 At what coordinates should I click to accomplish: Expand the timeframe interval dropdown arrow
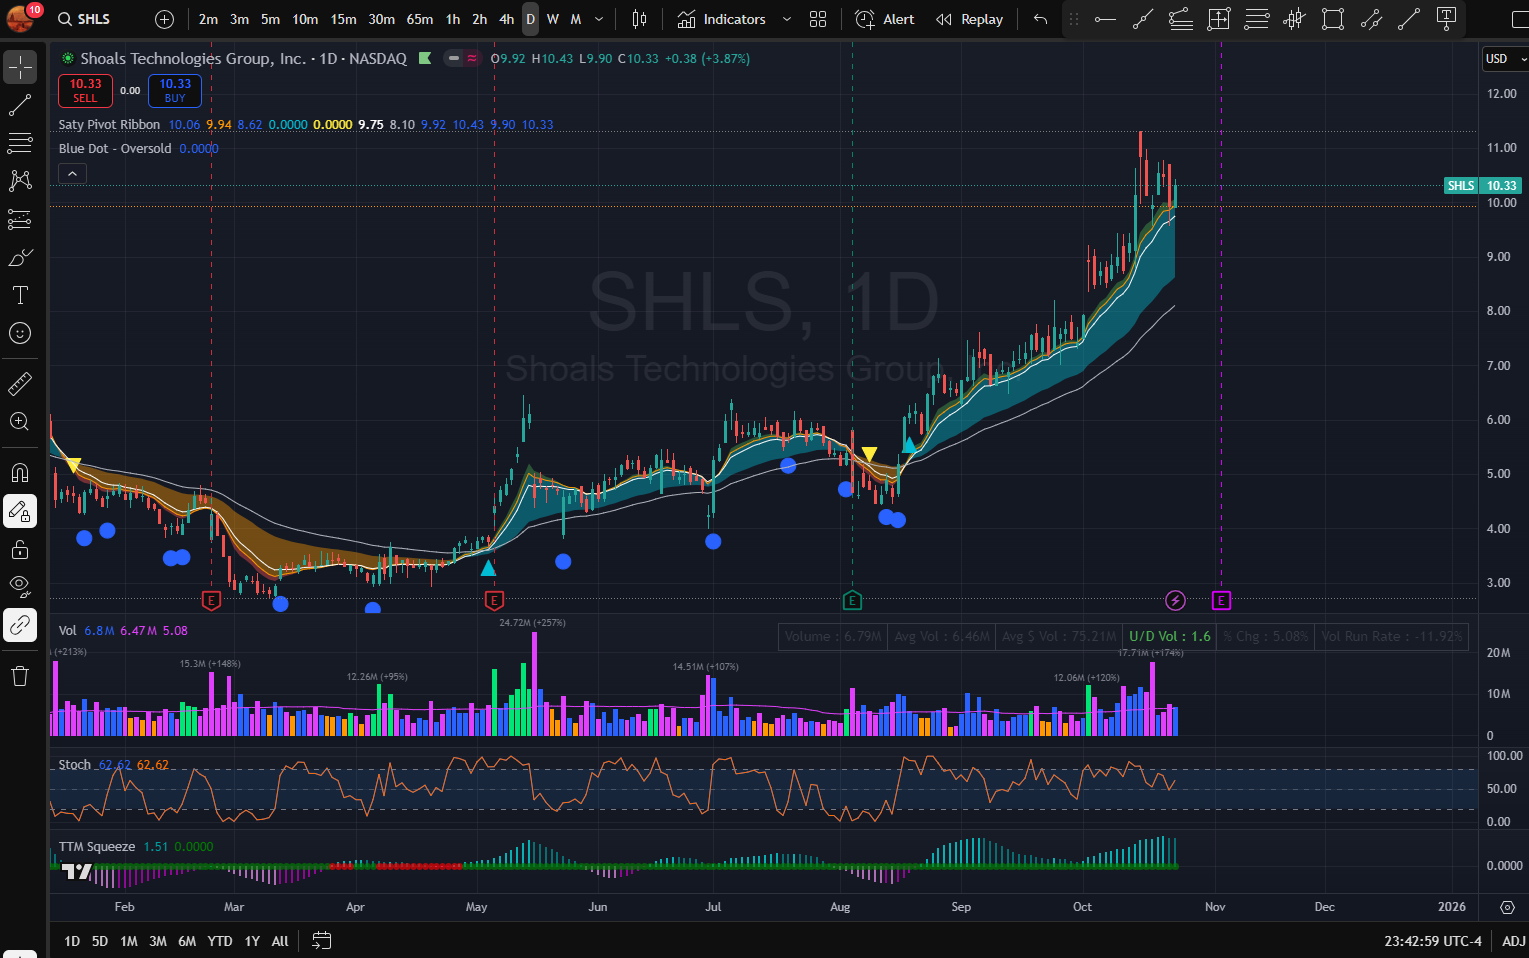(x=599, y=19)
